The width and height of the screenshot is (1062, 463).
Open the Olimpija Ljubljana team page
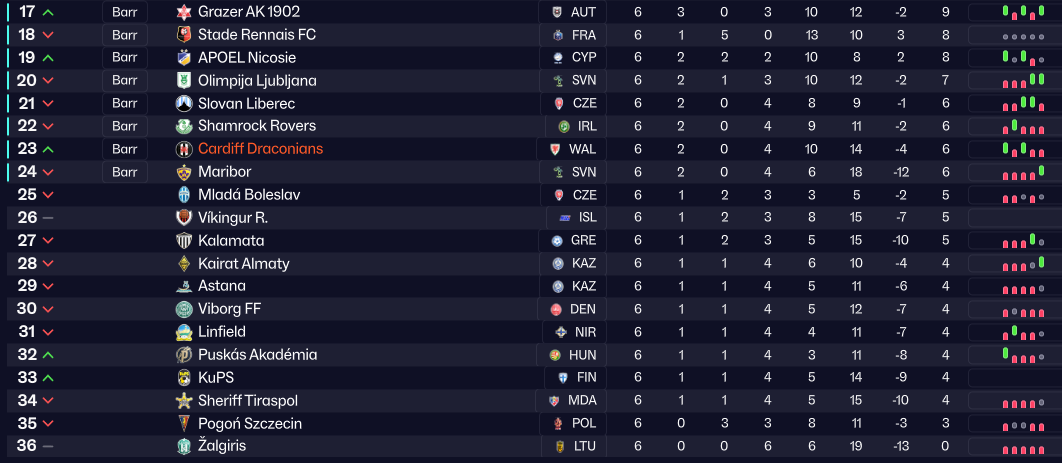pos(257,81)
